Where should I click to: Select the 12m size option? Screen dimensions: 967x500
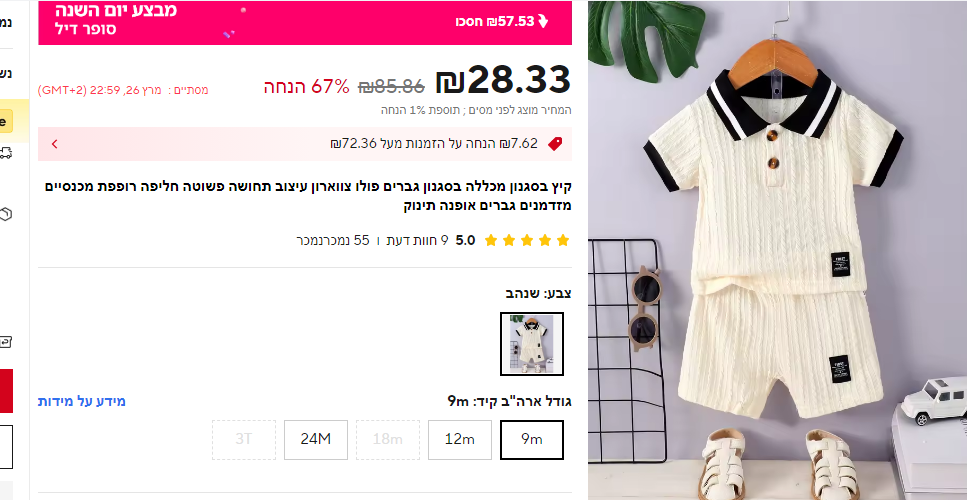(460, 440)
